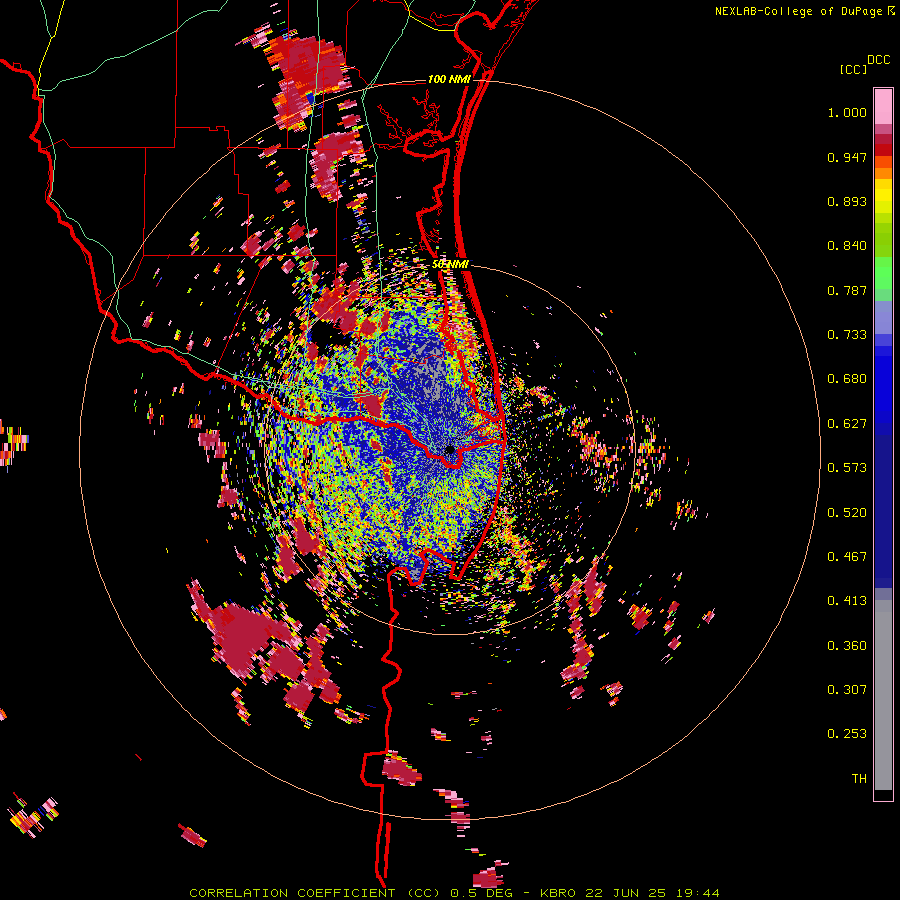Click the KBRO 22 JUN 25 19:44 timestamp

click(630, 893)
